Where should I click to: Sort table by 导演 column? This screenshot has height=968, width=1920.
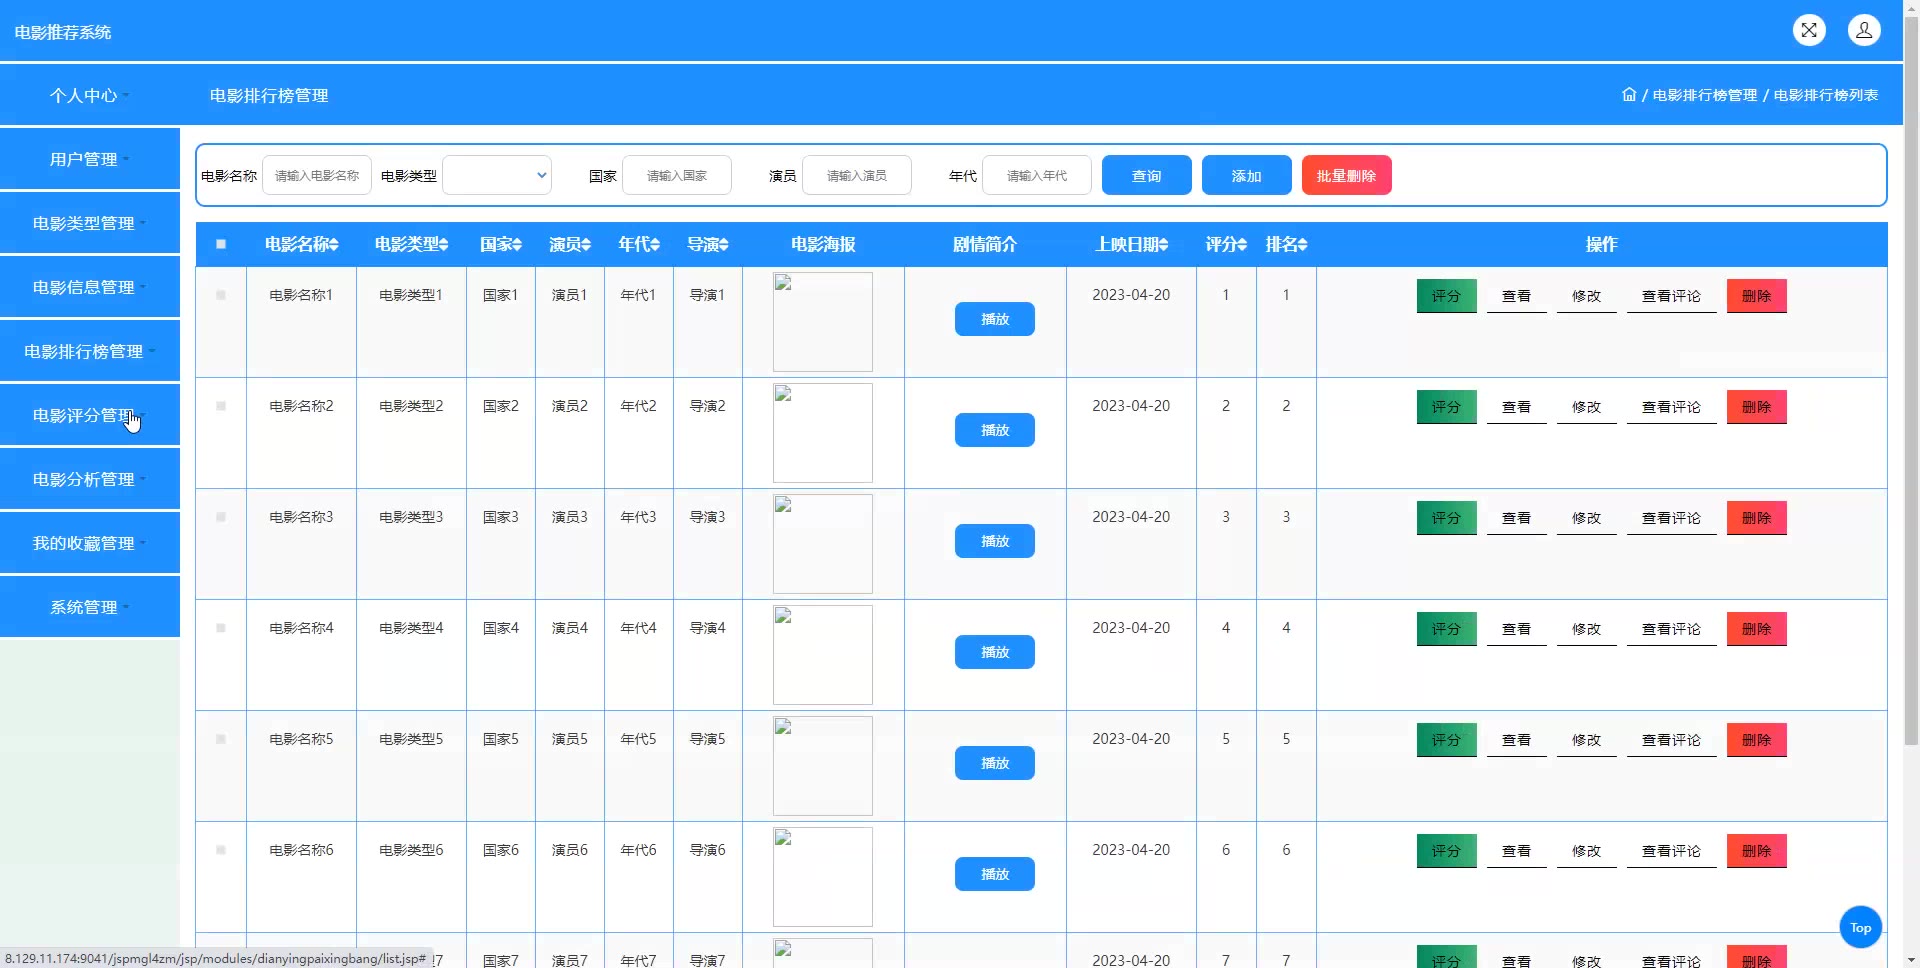(x=708, y=244)
